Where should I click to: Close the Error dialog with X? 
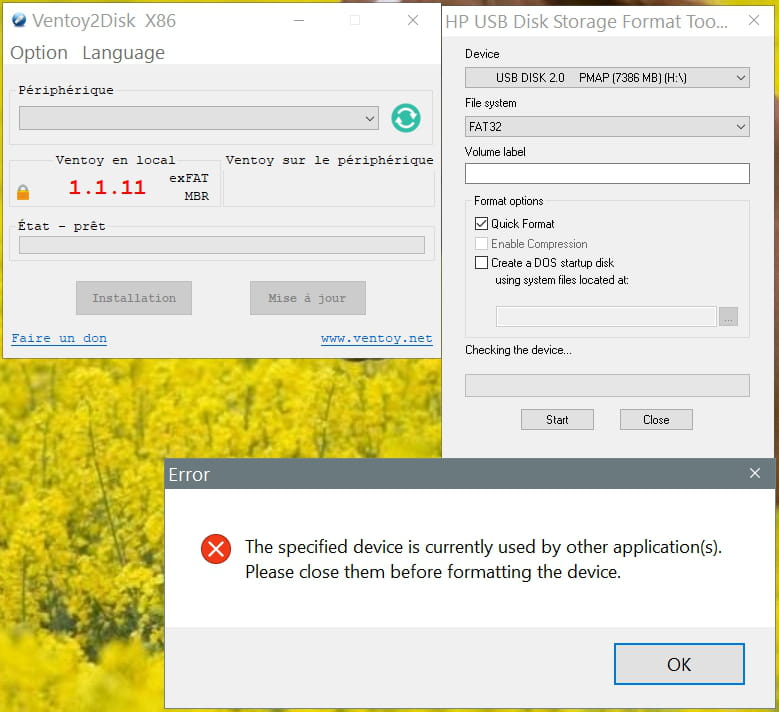(x=755, y=473)
